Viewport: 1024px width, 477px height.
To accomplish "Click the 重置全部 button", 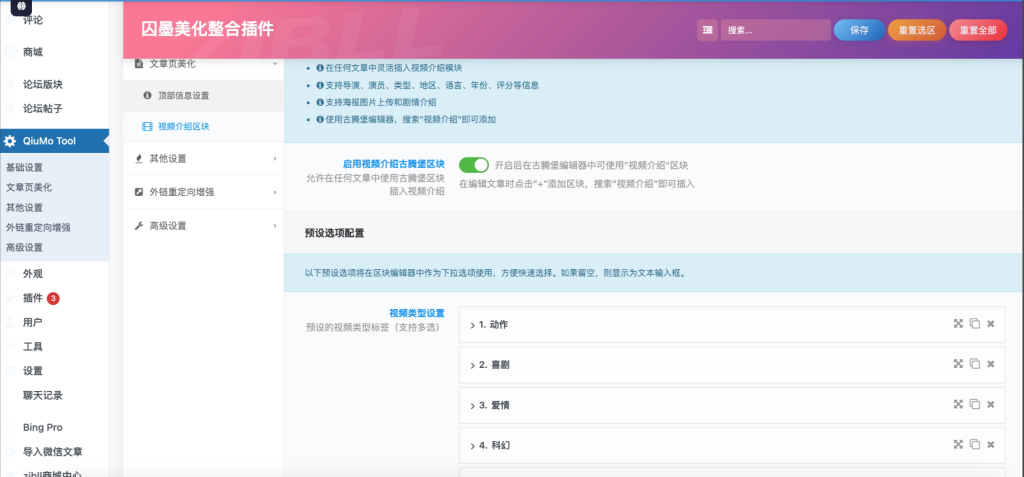I will 978,30.
